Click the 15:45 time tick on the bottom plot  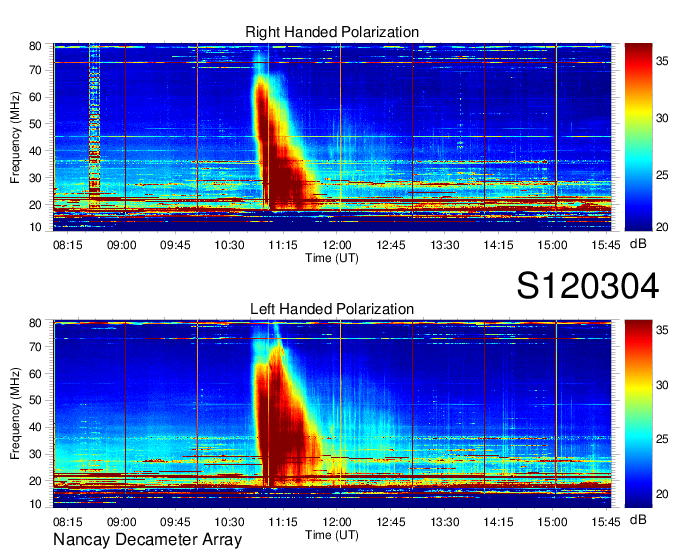click(606, 522)
